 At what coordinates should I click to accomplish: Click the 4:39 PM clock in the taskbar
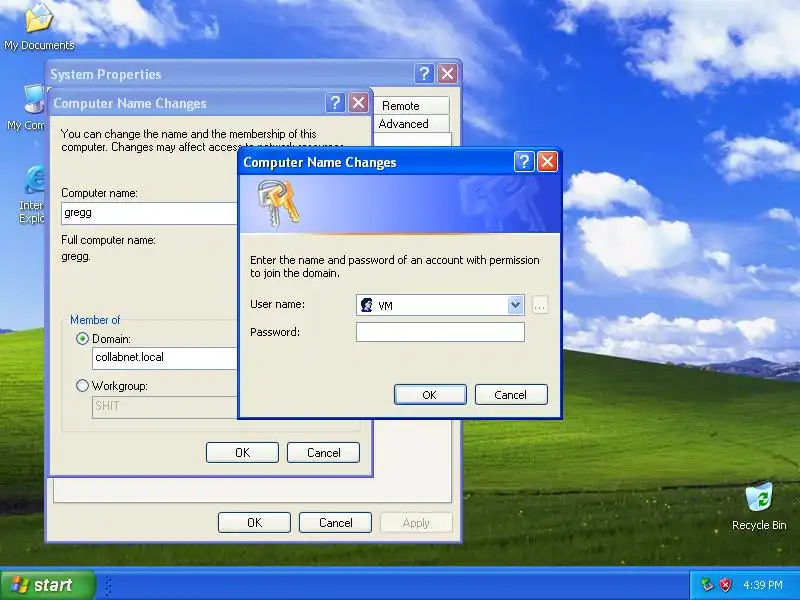click(x=763, y=585)
